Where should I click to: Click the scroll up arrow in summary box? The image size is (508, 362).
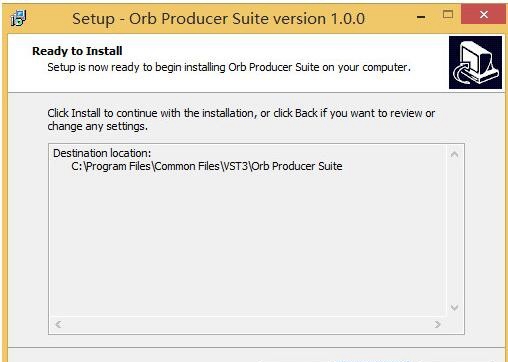(x=454, y=154)
